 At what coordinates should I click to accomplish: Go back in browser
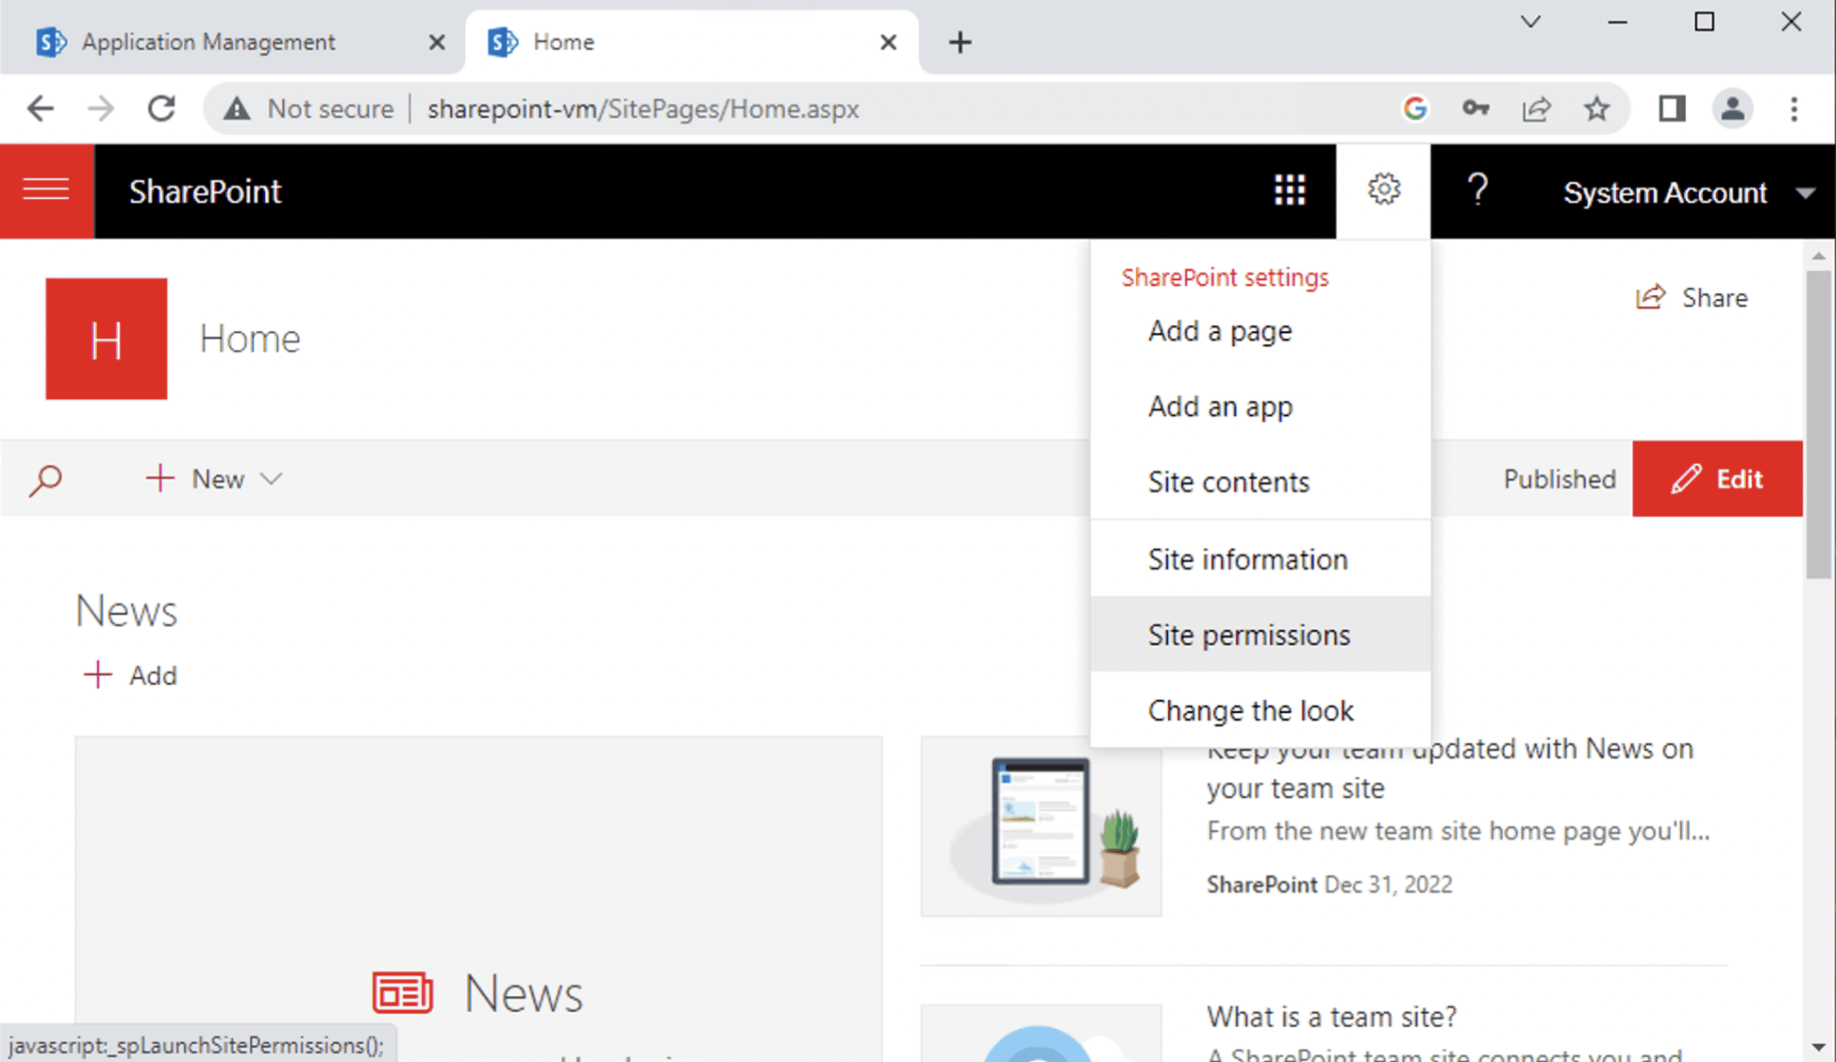(x=41, y=109)
